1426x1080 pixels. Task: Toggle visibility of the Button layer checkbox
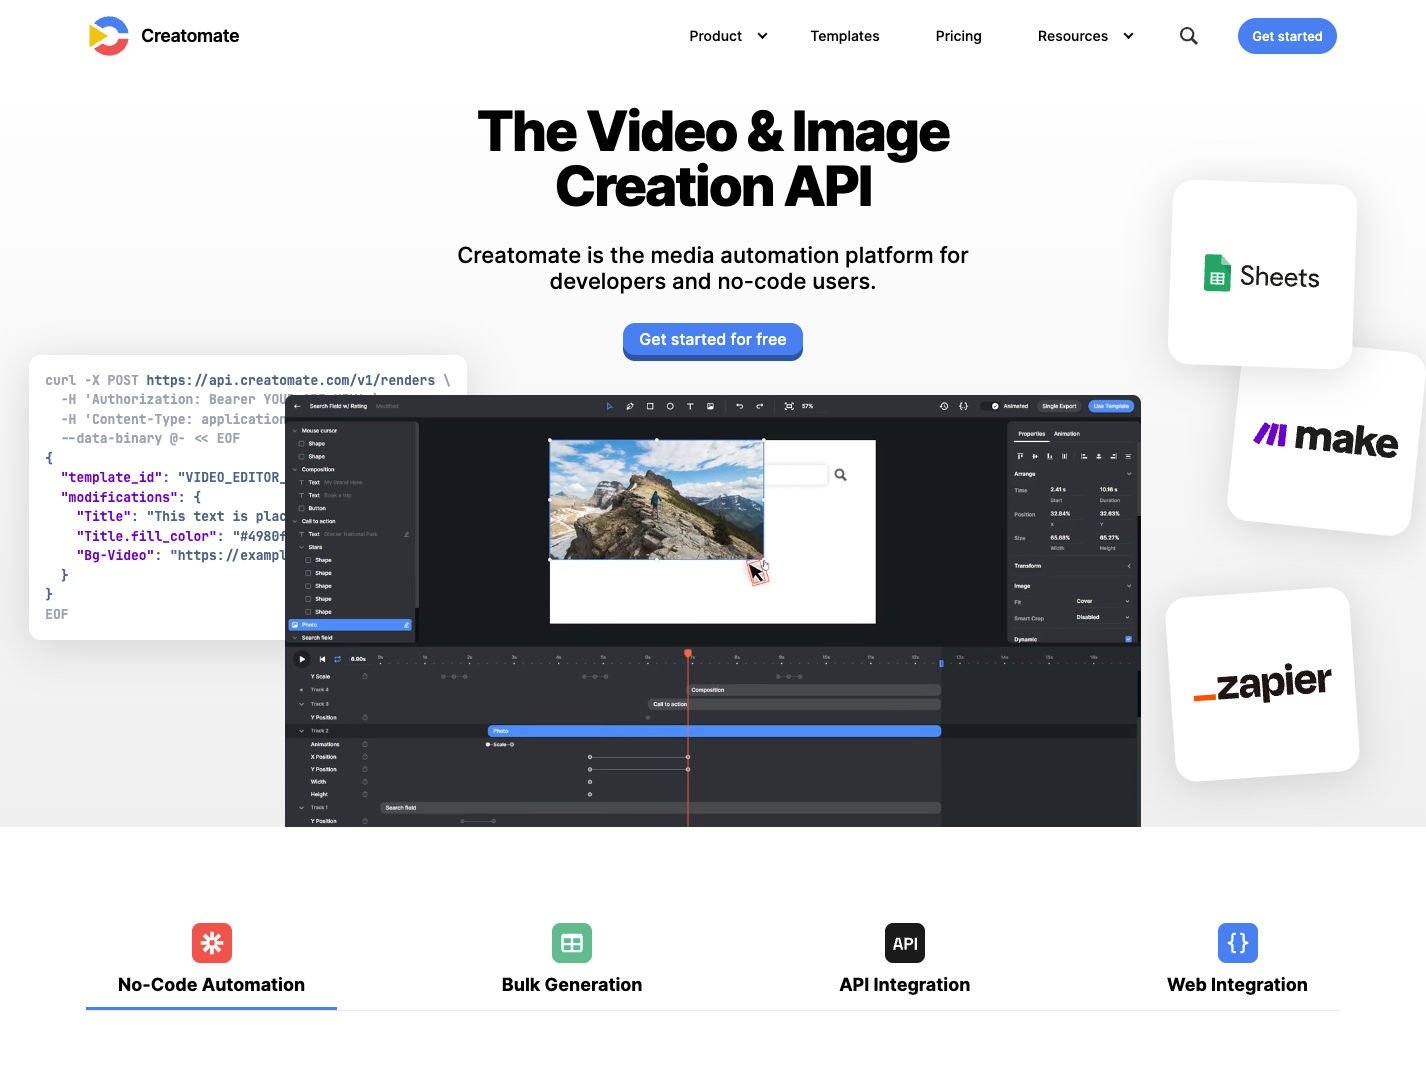(x=302, y=508)
